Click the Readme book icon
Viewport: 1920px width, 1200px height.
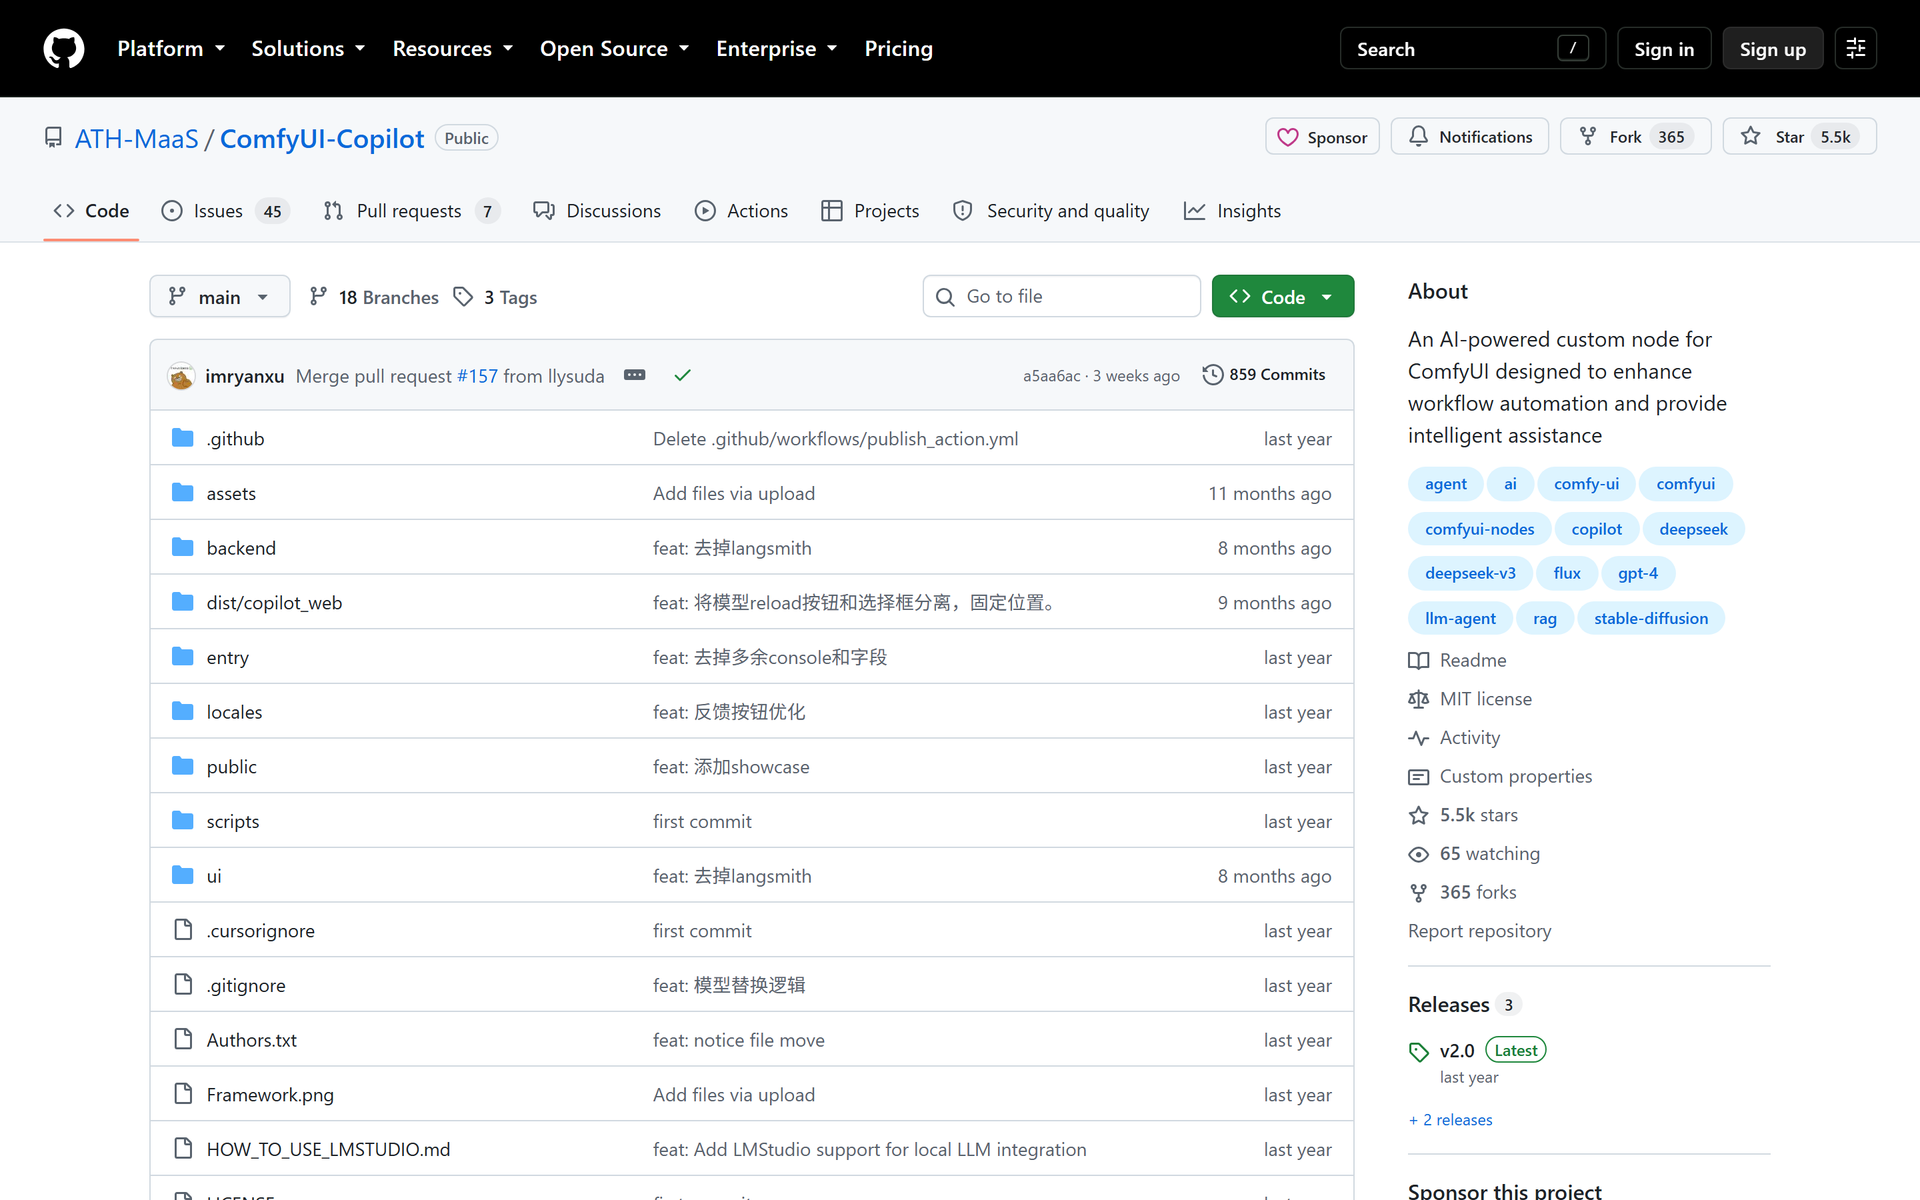[1418, 660]
